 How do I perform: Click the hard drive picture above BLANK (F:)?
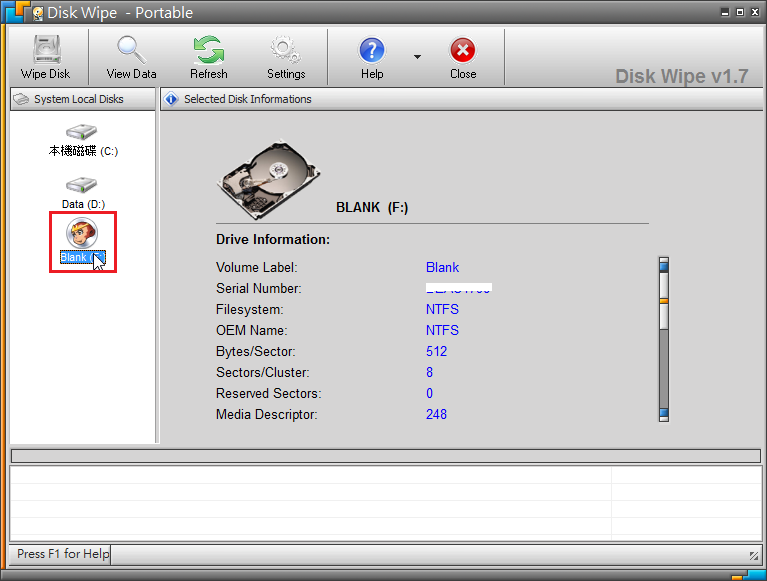(268, 177)
